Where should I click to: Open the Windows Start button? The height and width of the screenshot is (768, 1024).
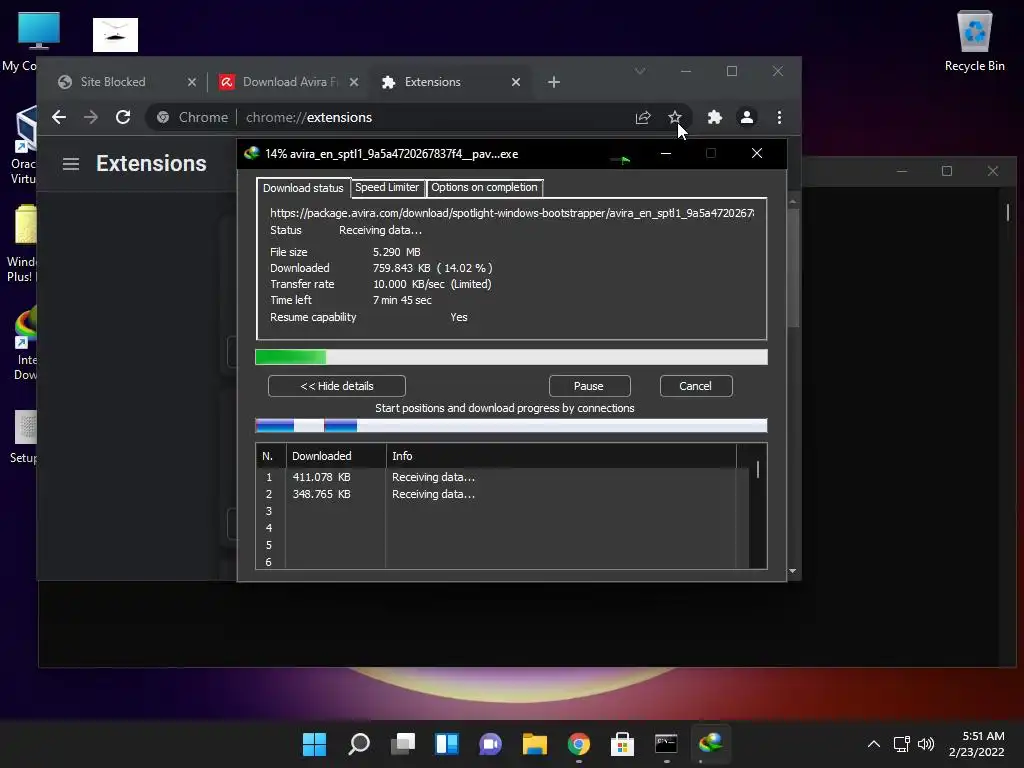pyautogui.click(x=314, y=744)
